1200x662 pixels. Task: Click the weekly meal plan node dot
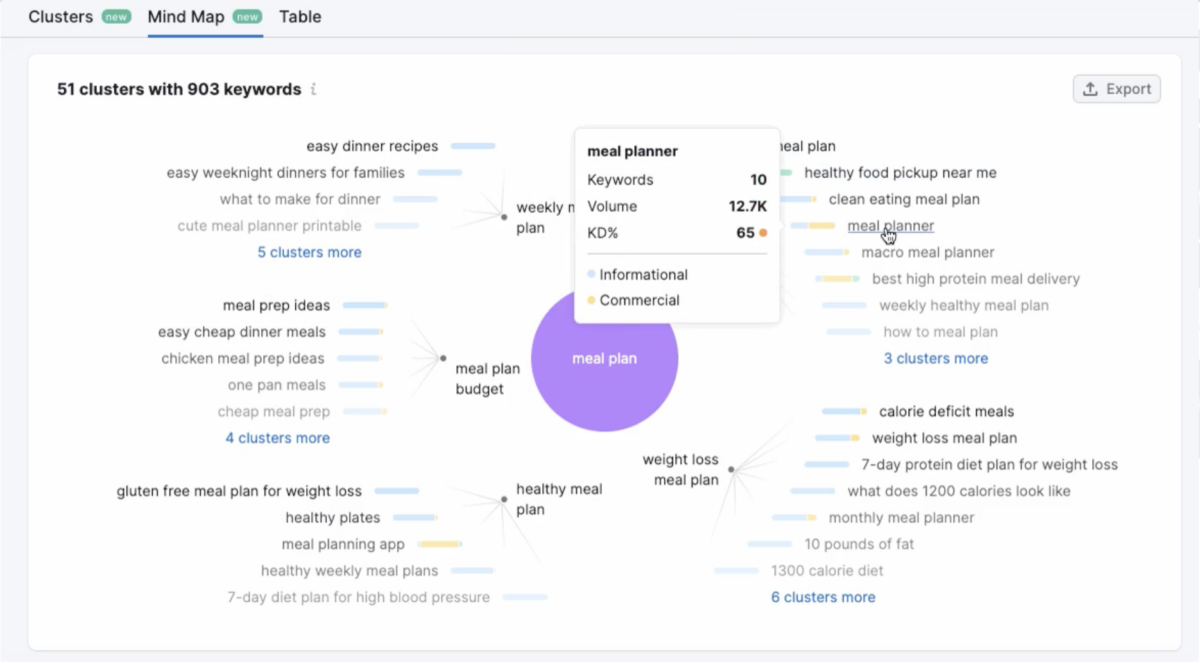pos(504,216)
